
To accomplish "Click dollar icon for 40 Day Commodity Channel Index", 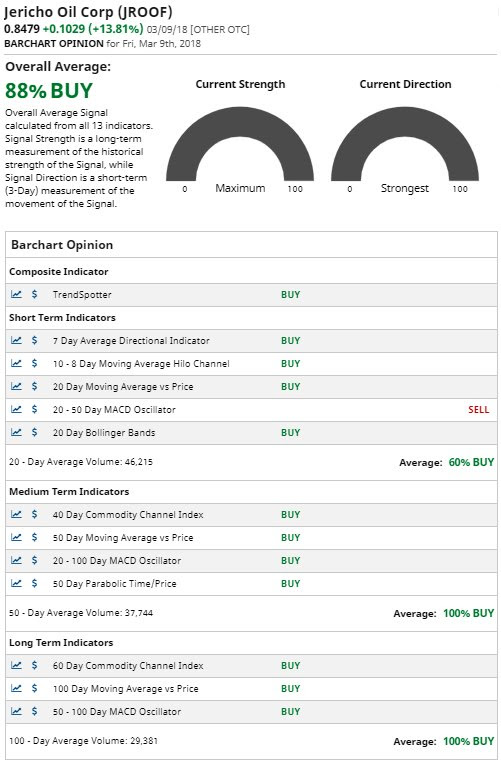I will point(34,514).
